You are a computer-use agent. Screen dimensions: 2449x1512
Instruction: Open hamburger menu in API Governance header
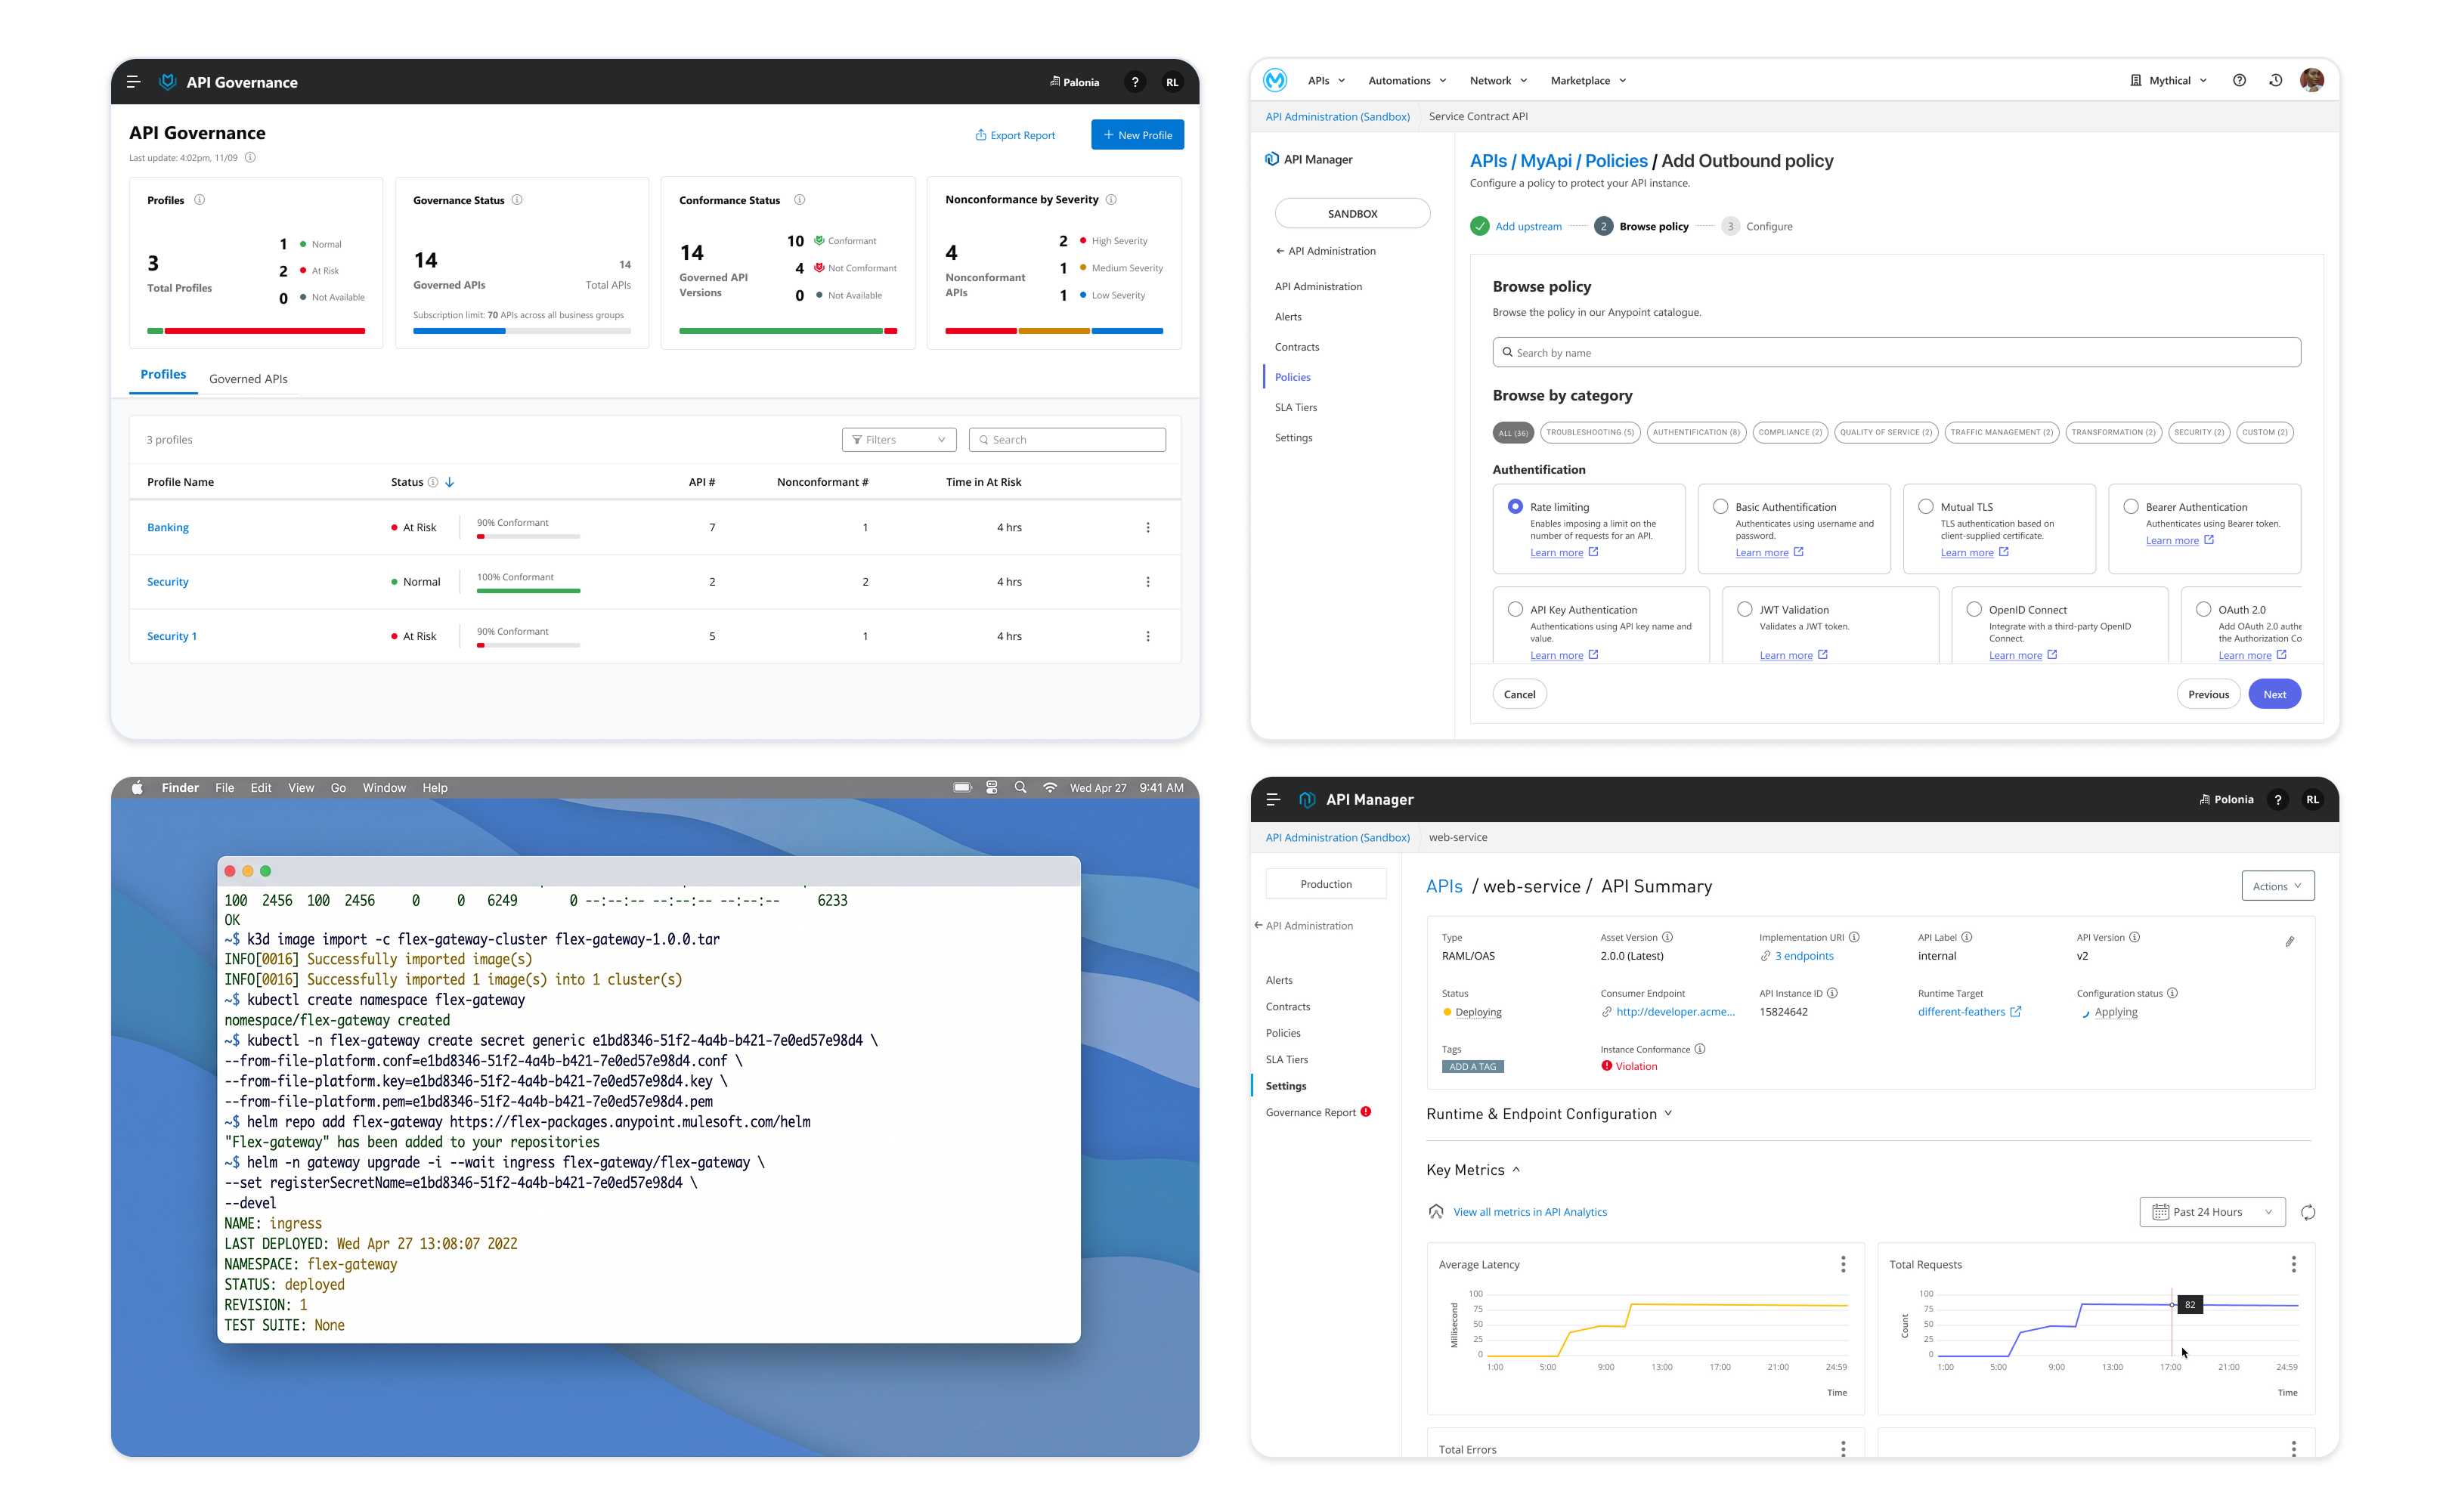pyautogui.click(x=133, y=82)
